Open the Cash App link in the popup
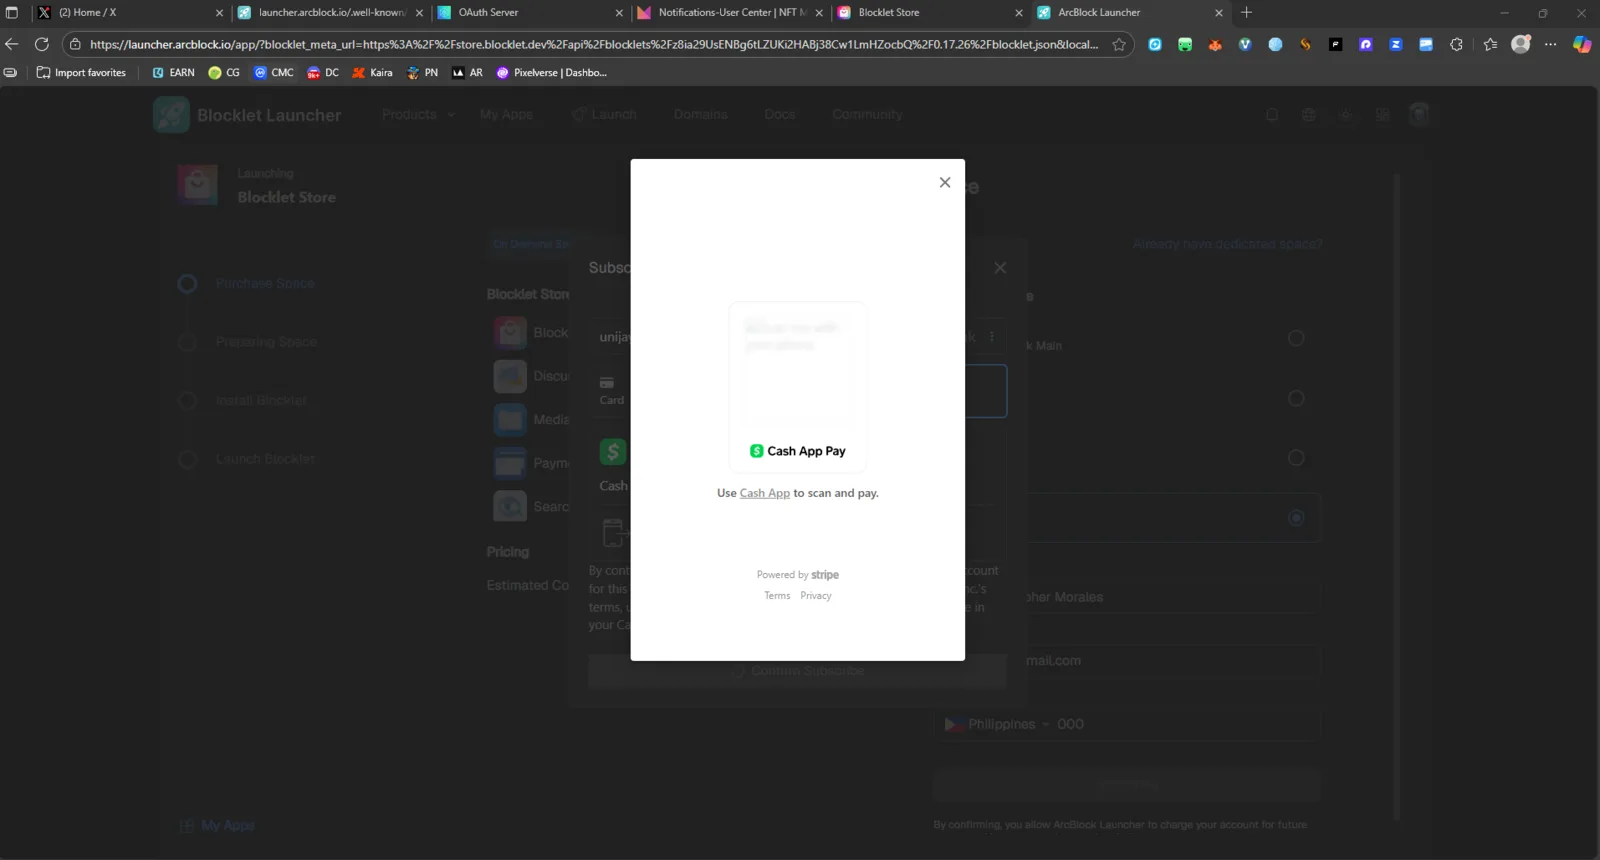The height and width of the screenshot is (860, 1600). pos(765,493)
